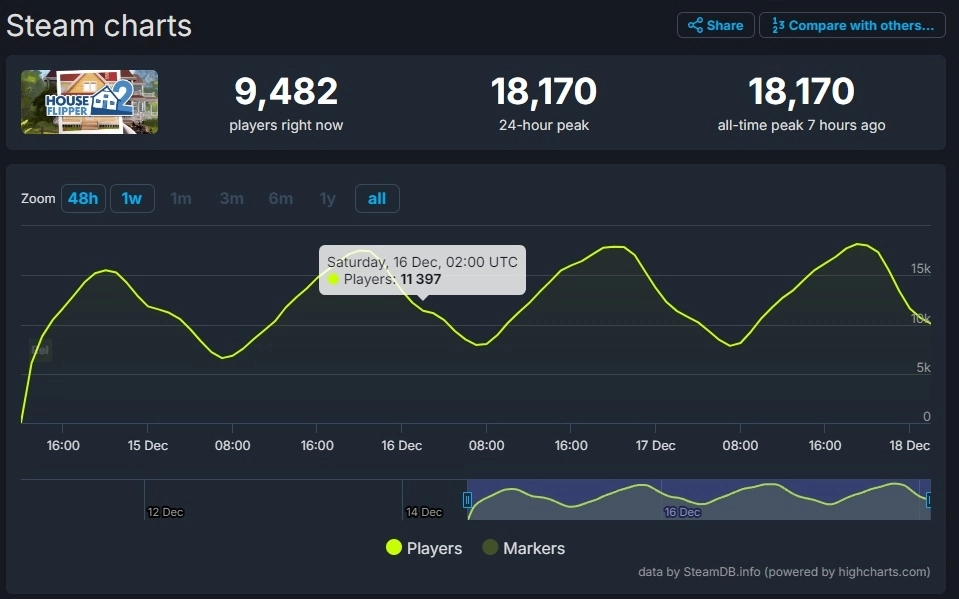The image size is (959, 599).
Task: Click the 18 Dec x-axis label
Action: click(909, 445)
